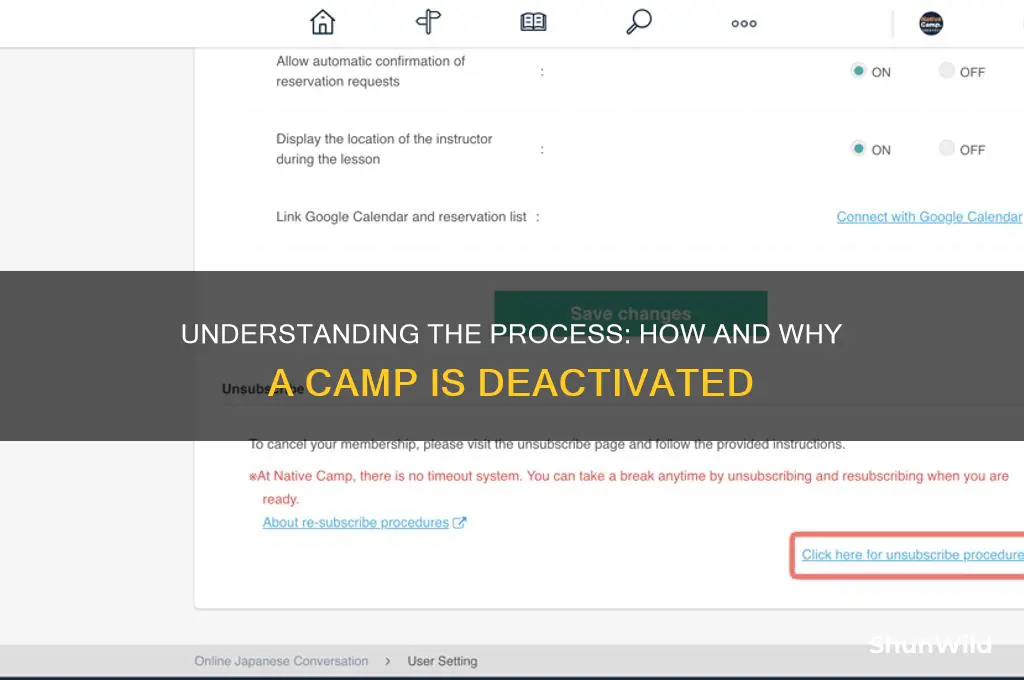The image size is (1024, 680).
Task: Click here for unsubscribe procedure link
Action: coord(912,555)
